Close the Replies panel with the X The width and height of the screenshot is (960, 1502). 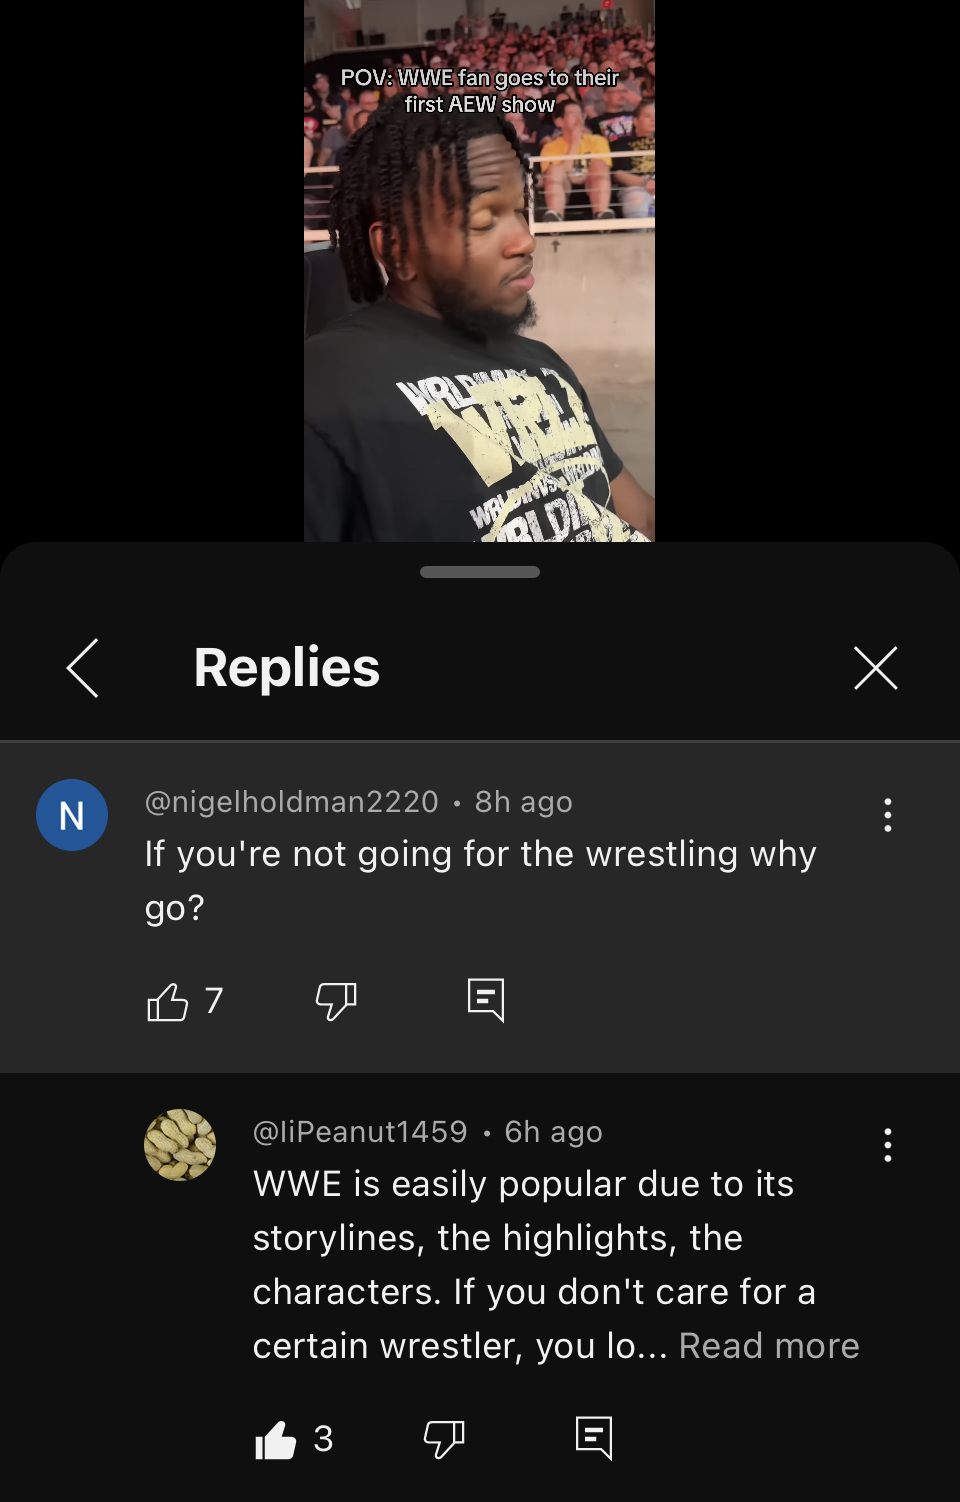(x=876, y=668)
